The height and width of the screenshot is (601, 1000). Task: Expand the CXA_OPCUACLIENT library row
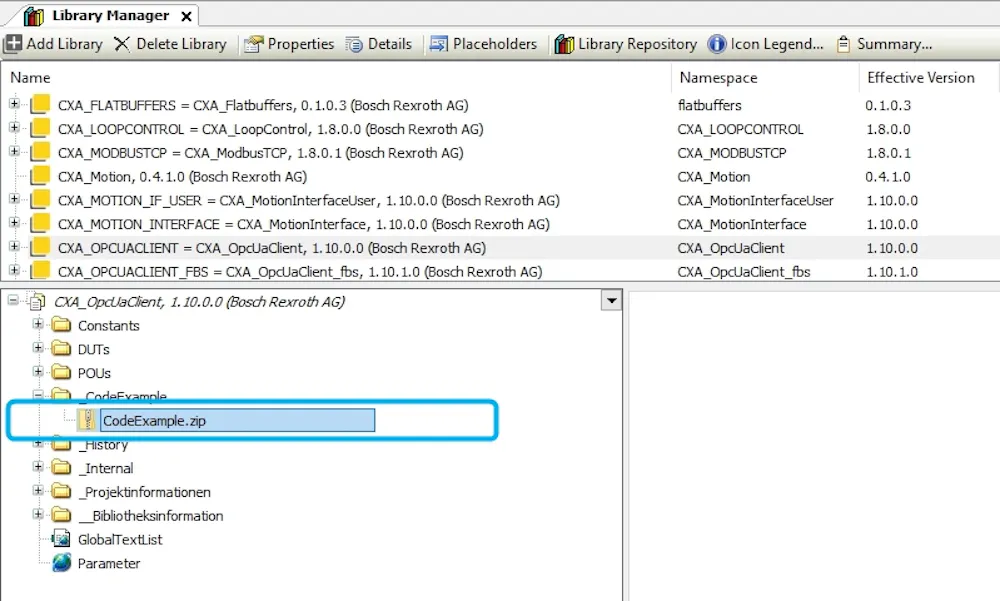14,246
